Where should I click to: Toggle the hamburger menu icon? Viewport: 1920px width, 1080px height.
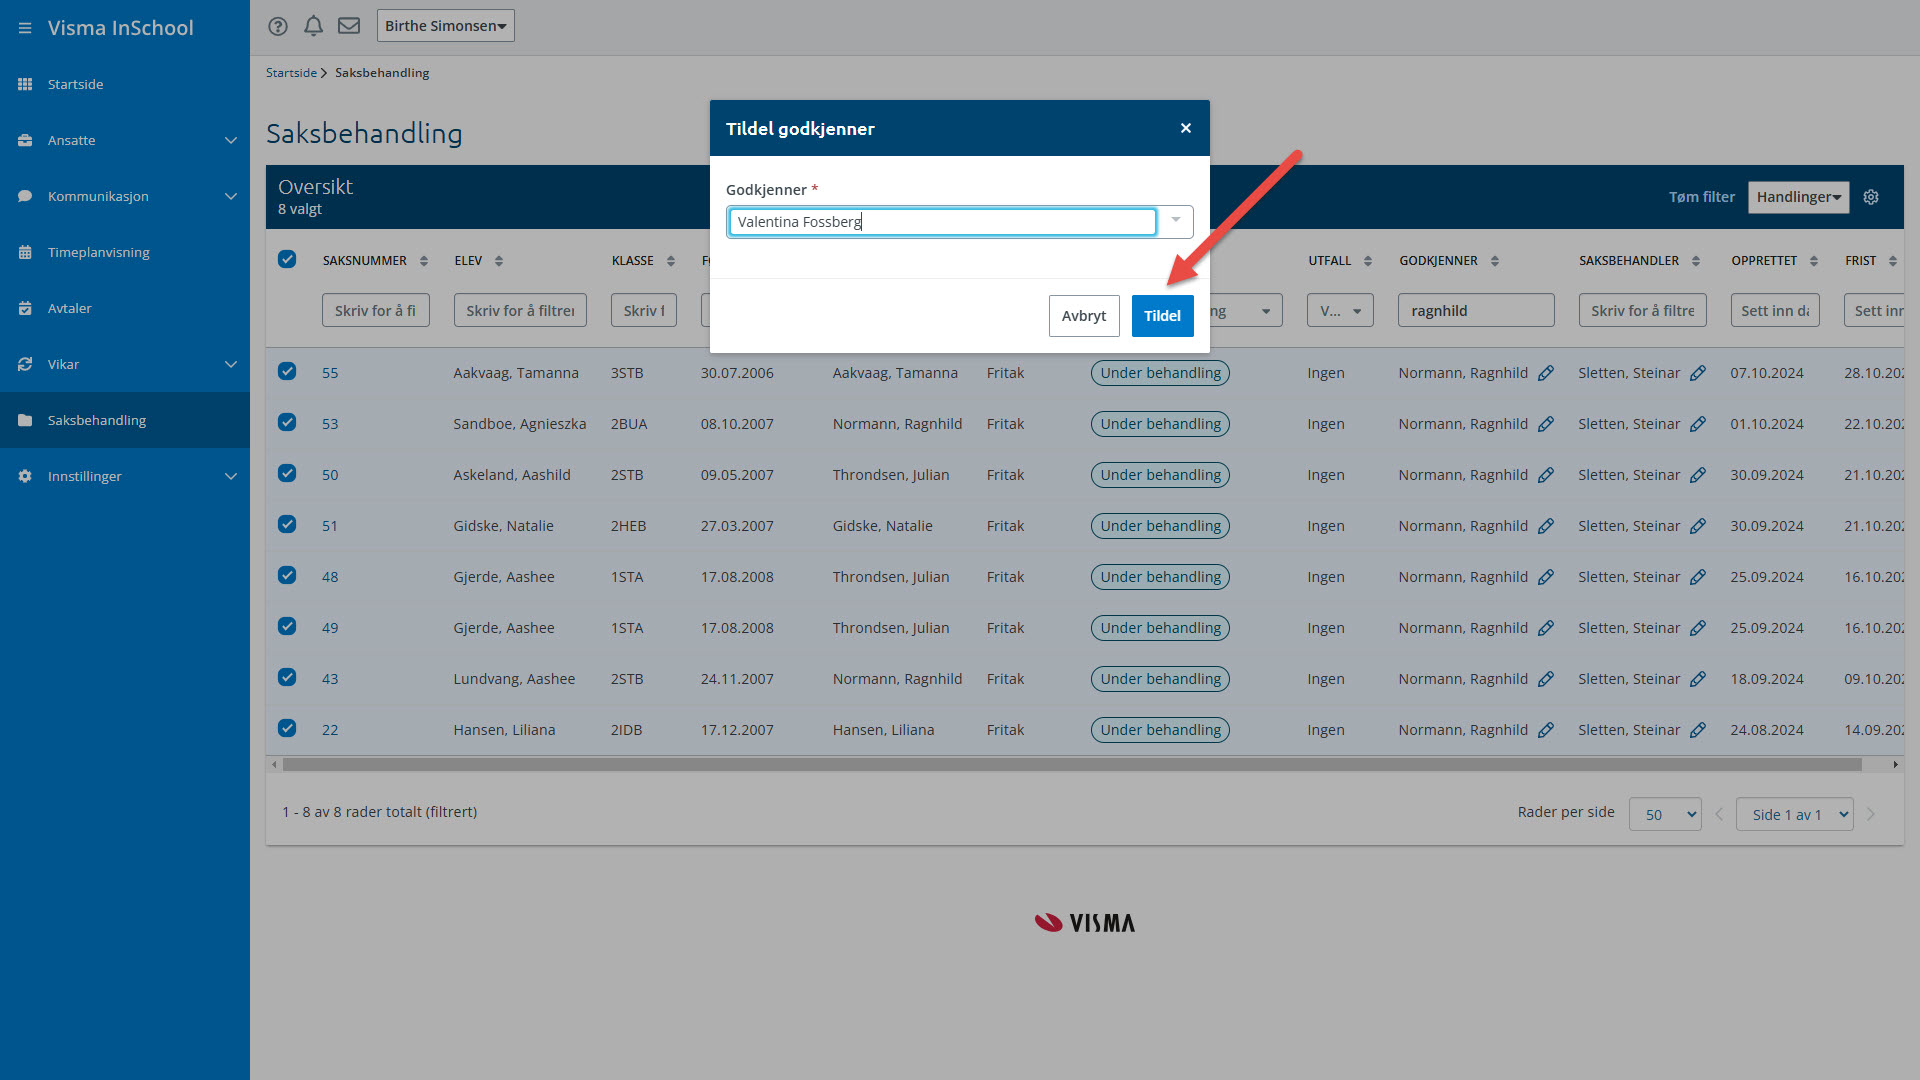point(25,28)
